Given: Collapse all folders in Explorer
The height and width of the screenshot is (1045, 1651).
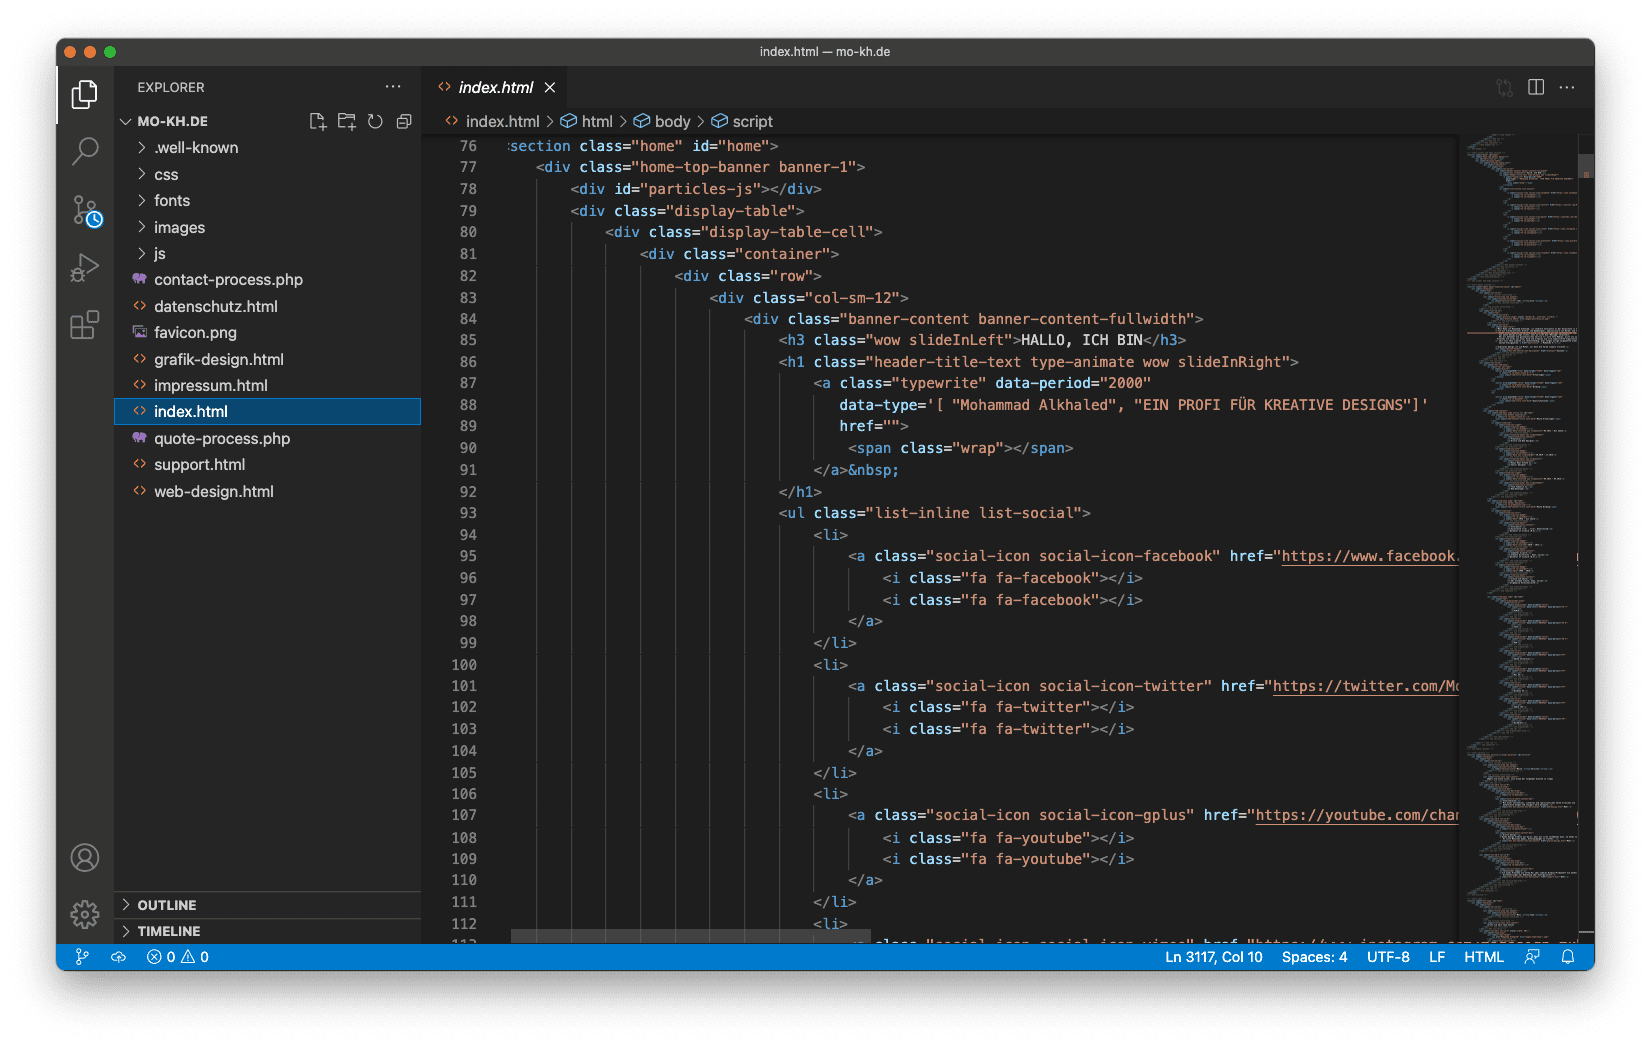Looking at the screenshot, I should 404,121.
